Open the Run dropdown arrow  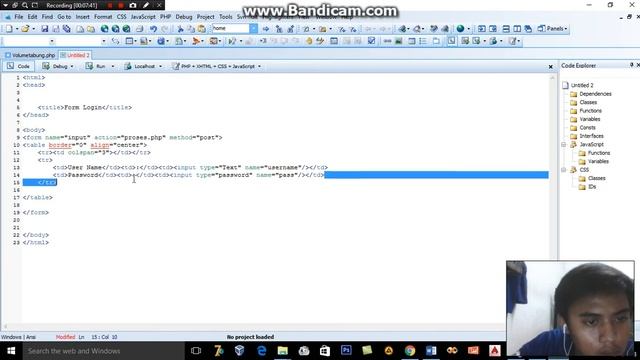click(x=113, y=66)
